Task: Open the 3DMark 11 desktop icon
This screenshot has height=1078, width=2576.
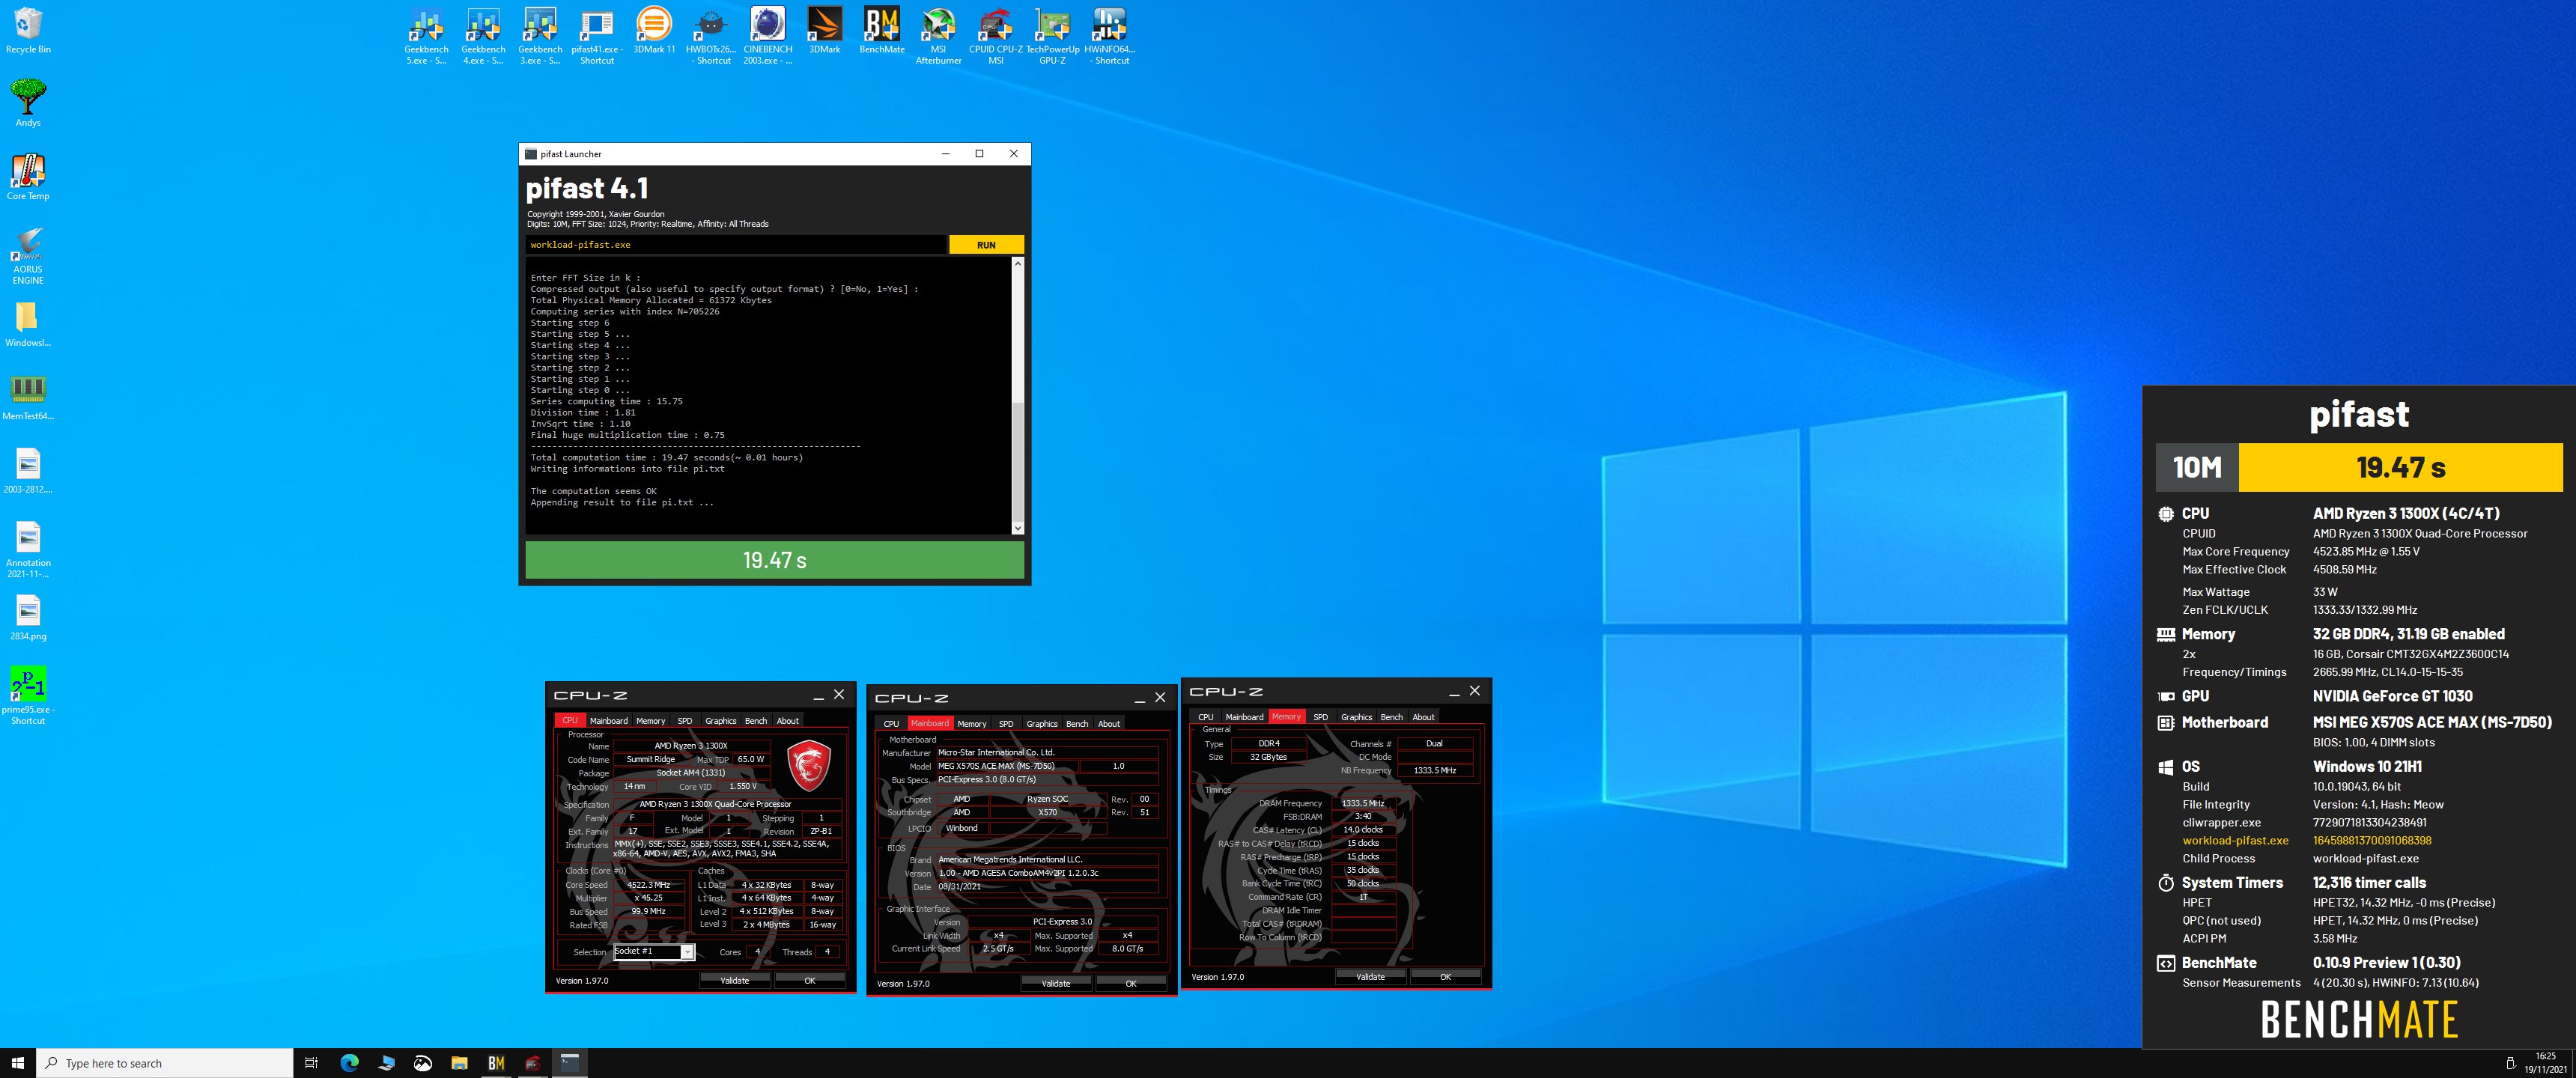Action: click(654, 30)
